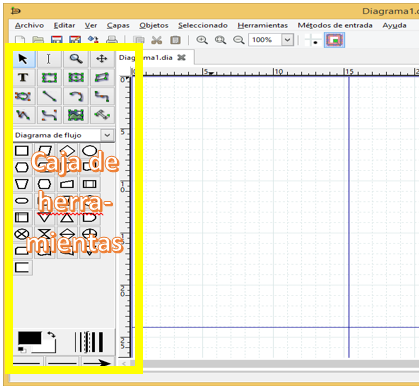This screenshot has width=419, height=386.
Task: Choose the Arc drawing tool
Action: pyautogui.click(x=76, y=97)
